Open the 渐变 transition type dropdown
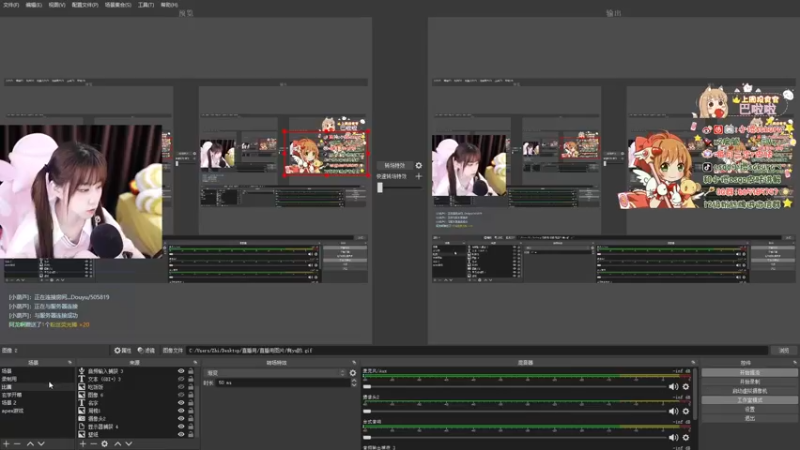Image resolution: width=800 pixels, height=450 pixels. (x=275, y=373)
